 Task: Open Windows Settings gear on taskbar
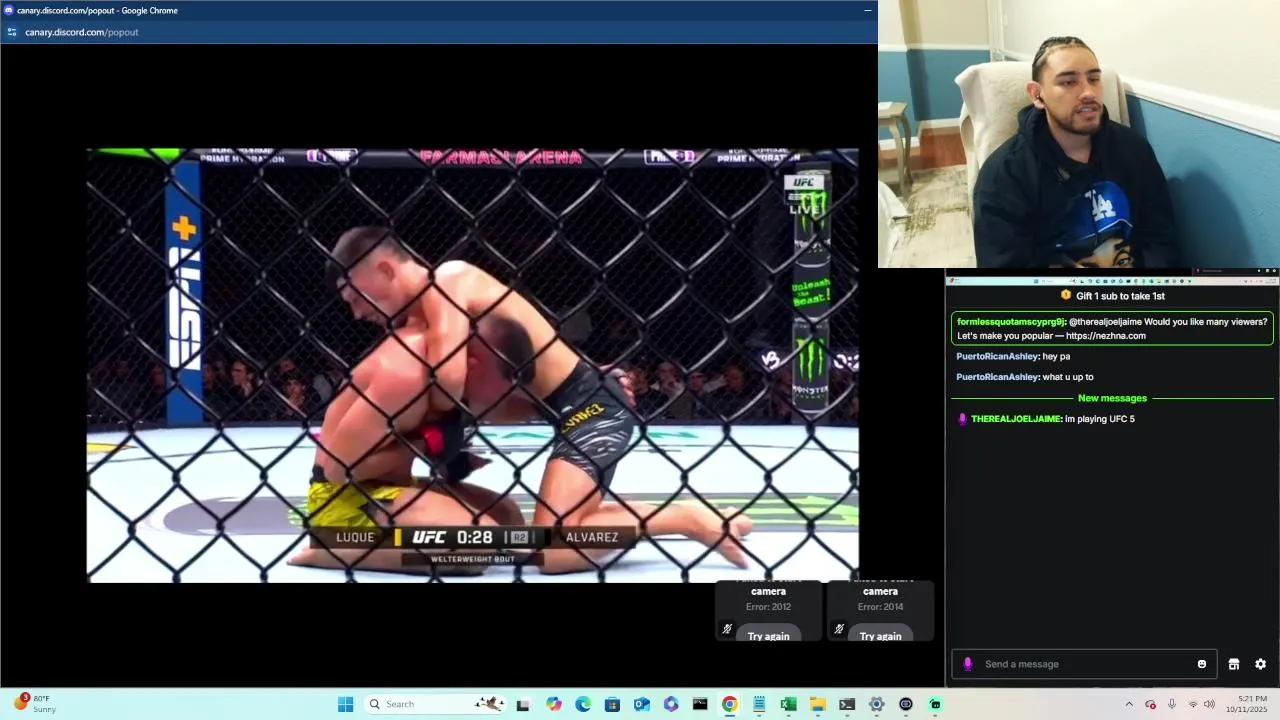876,704
